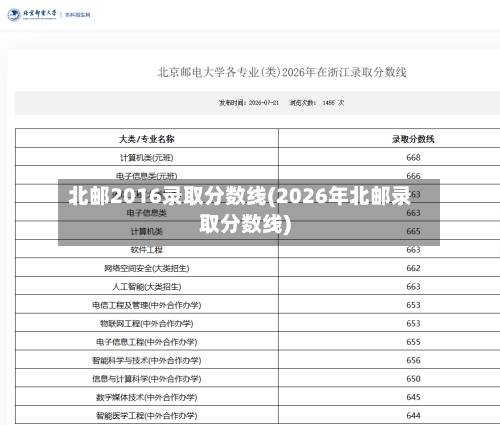Select 智能医学工程(中外合作办学) row name

147,416
